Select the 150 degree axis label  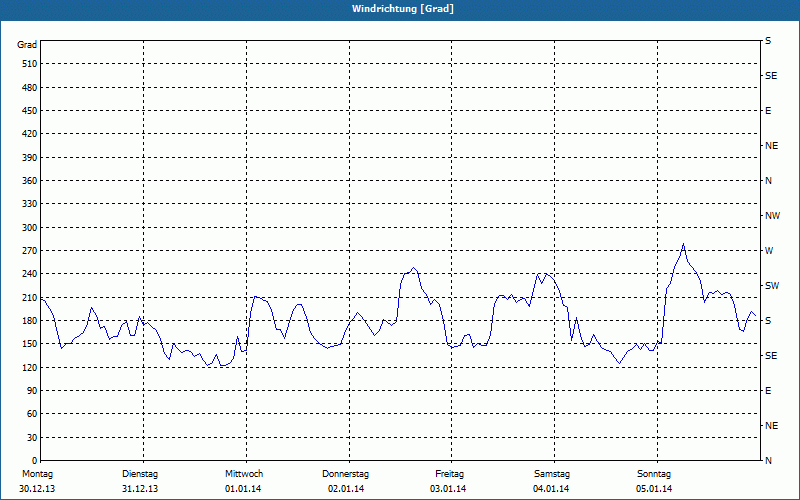[30, 344]
